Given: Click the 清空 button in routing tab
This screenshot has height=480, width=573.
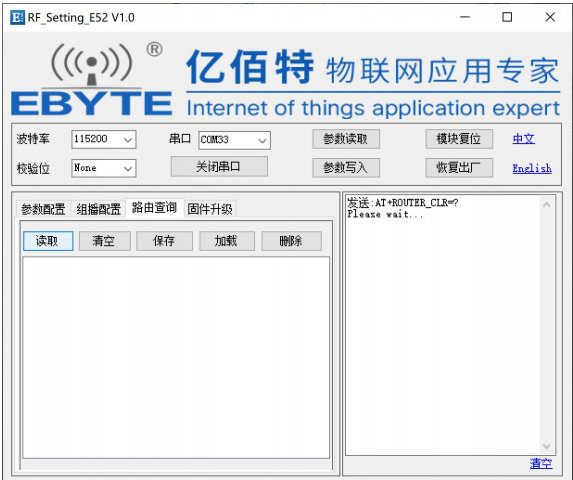Looking at the screenshot, I should [105, 241].
